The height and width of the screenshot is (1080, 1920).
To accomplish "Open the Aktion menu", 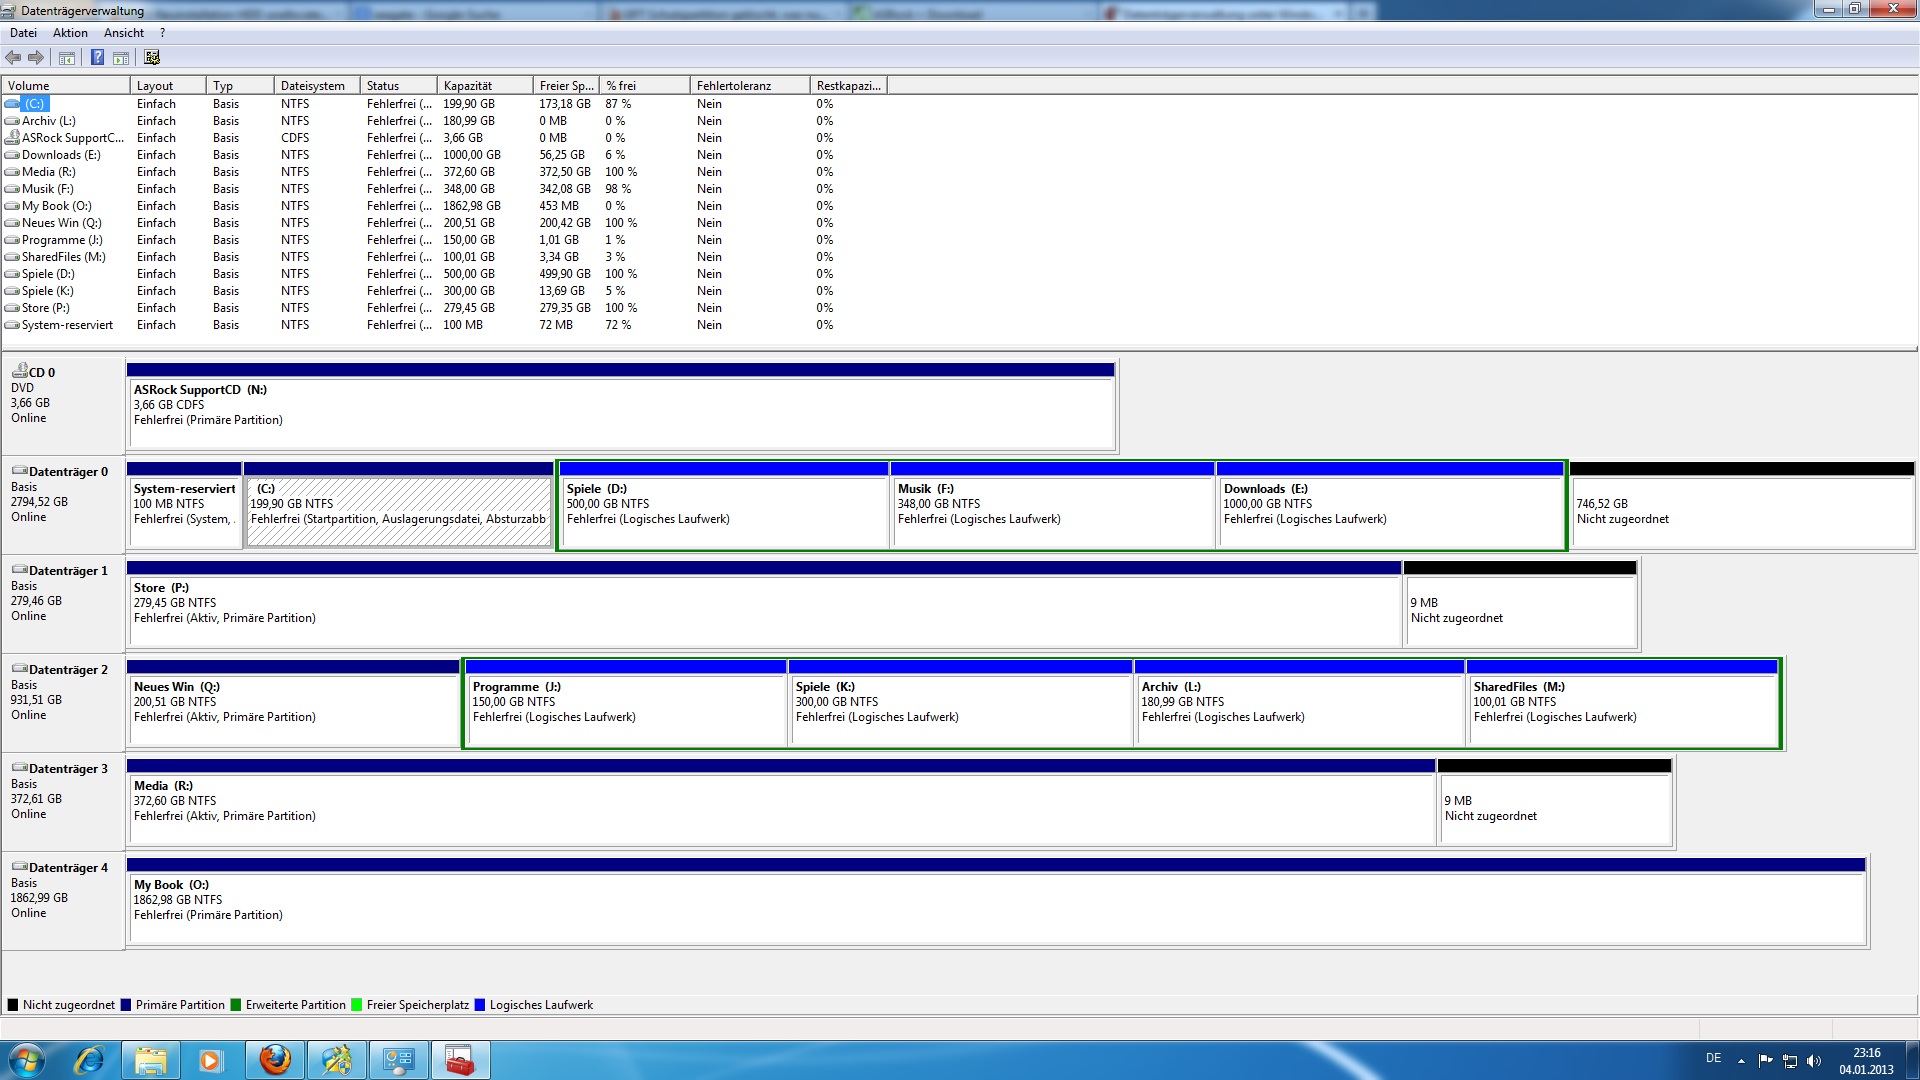I will coord(70,33).
